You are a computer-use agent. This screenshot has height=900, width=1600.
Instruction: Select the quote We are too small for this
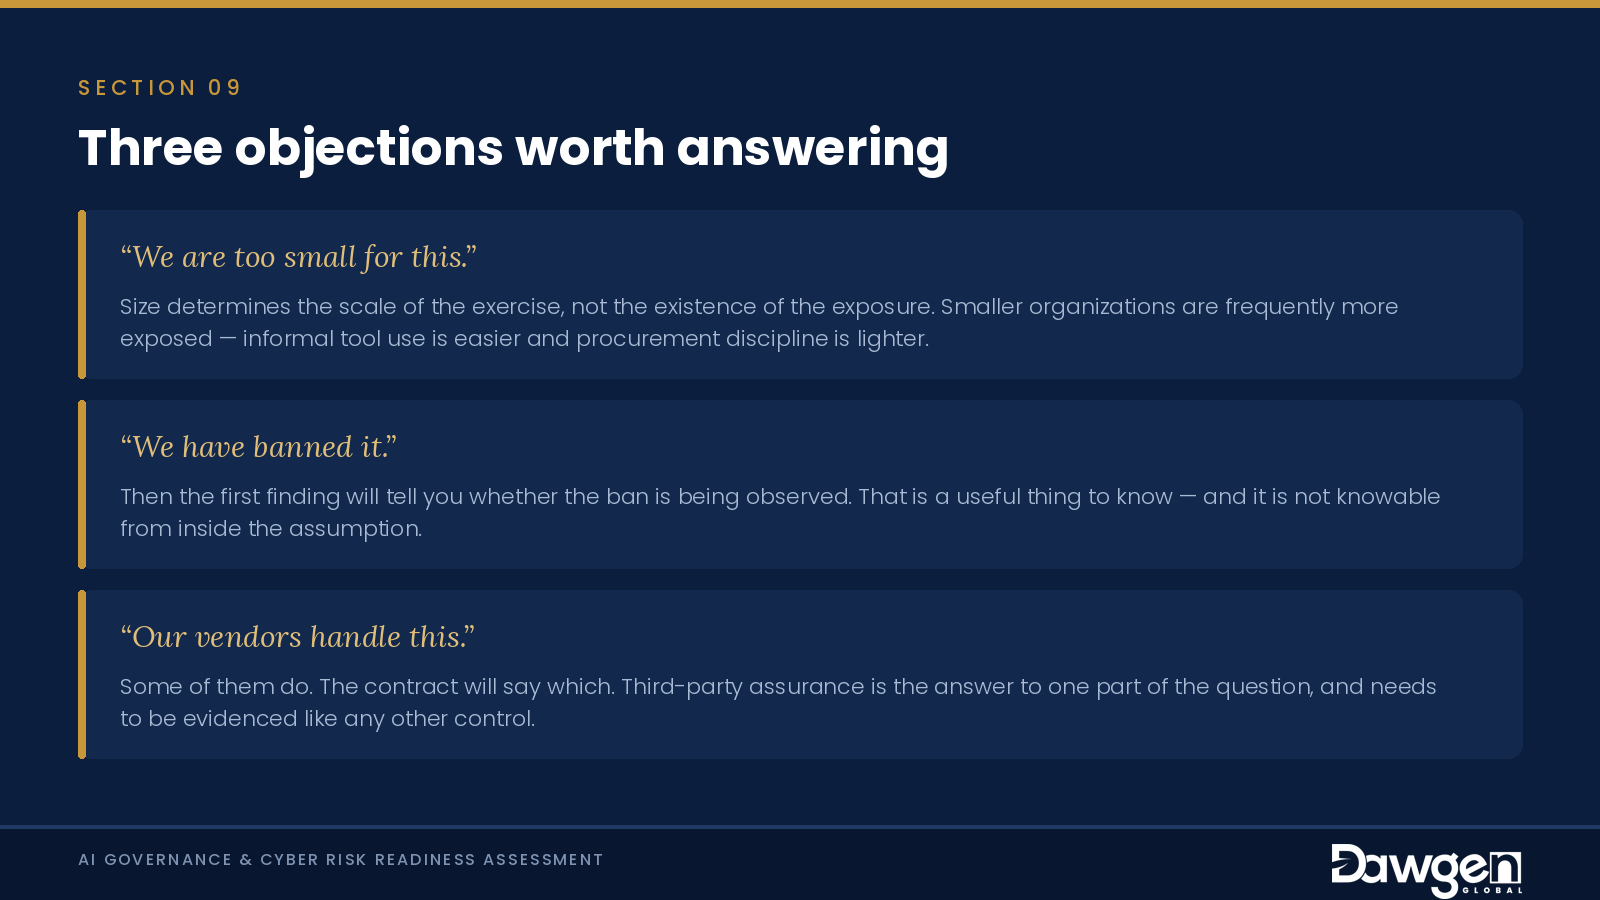tap(298, 257)
